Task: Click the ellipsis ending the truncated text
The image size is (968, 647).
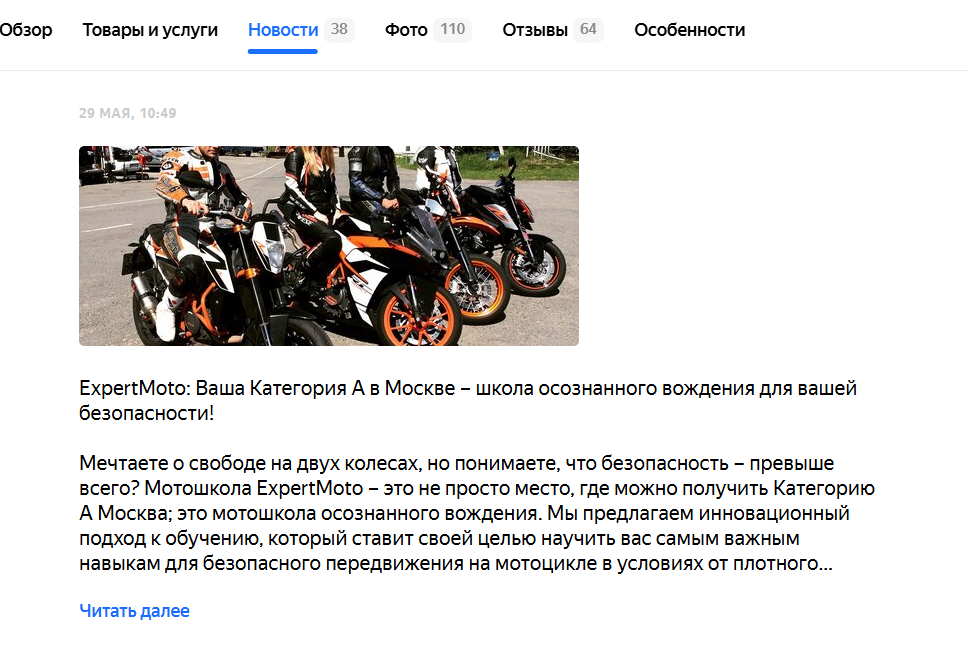Action: pos(826,564)
